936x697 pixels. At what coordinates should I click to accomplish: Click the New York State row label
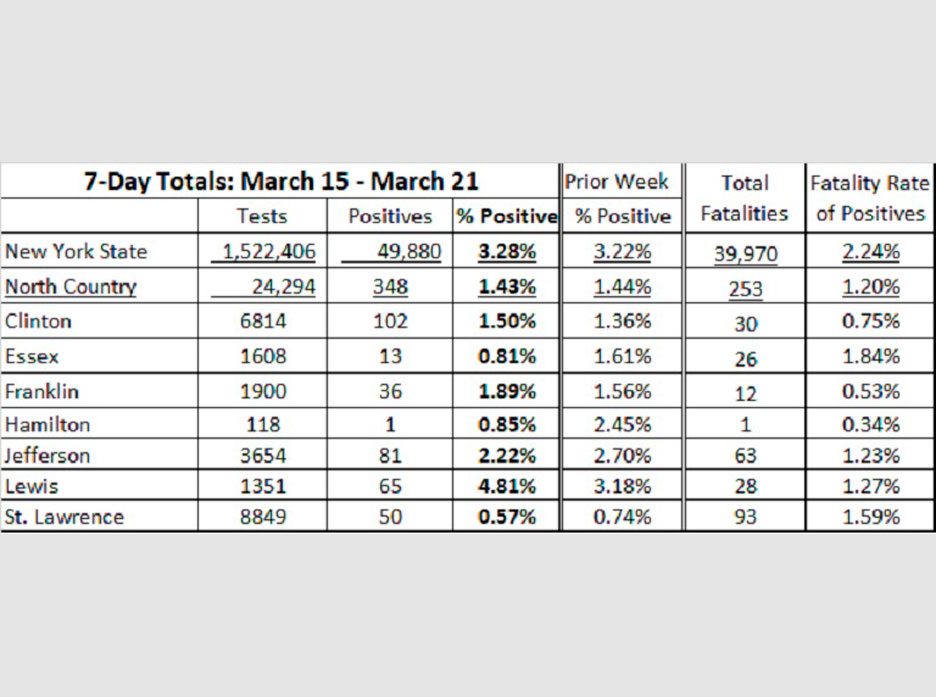pyautogui.click(x=76, y=252)
